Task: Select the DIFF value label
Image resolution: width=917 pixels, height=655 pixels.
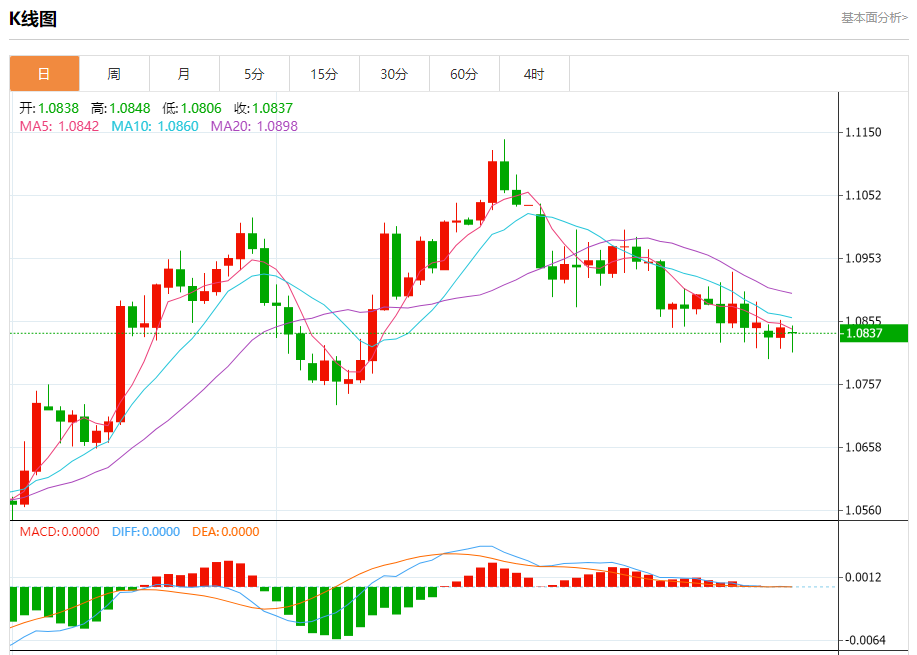Action: (145, 532)
